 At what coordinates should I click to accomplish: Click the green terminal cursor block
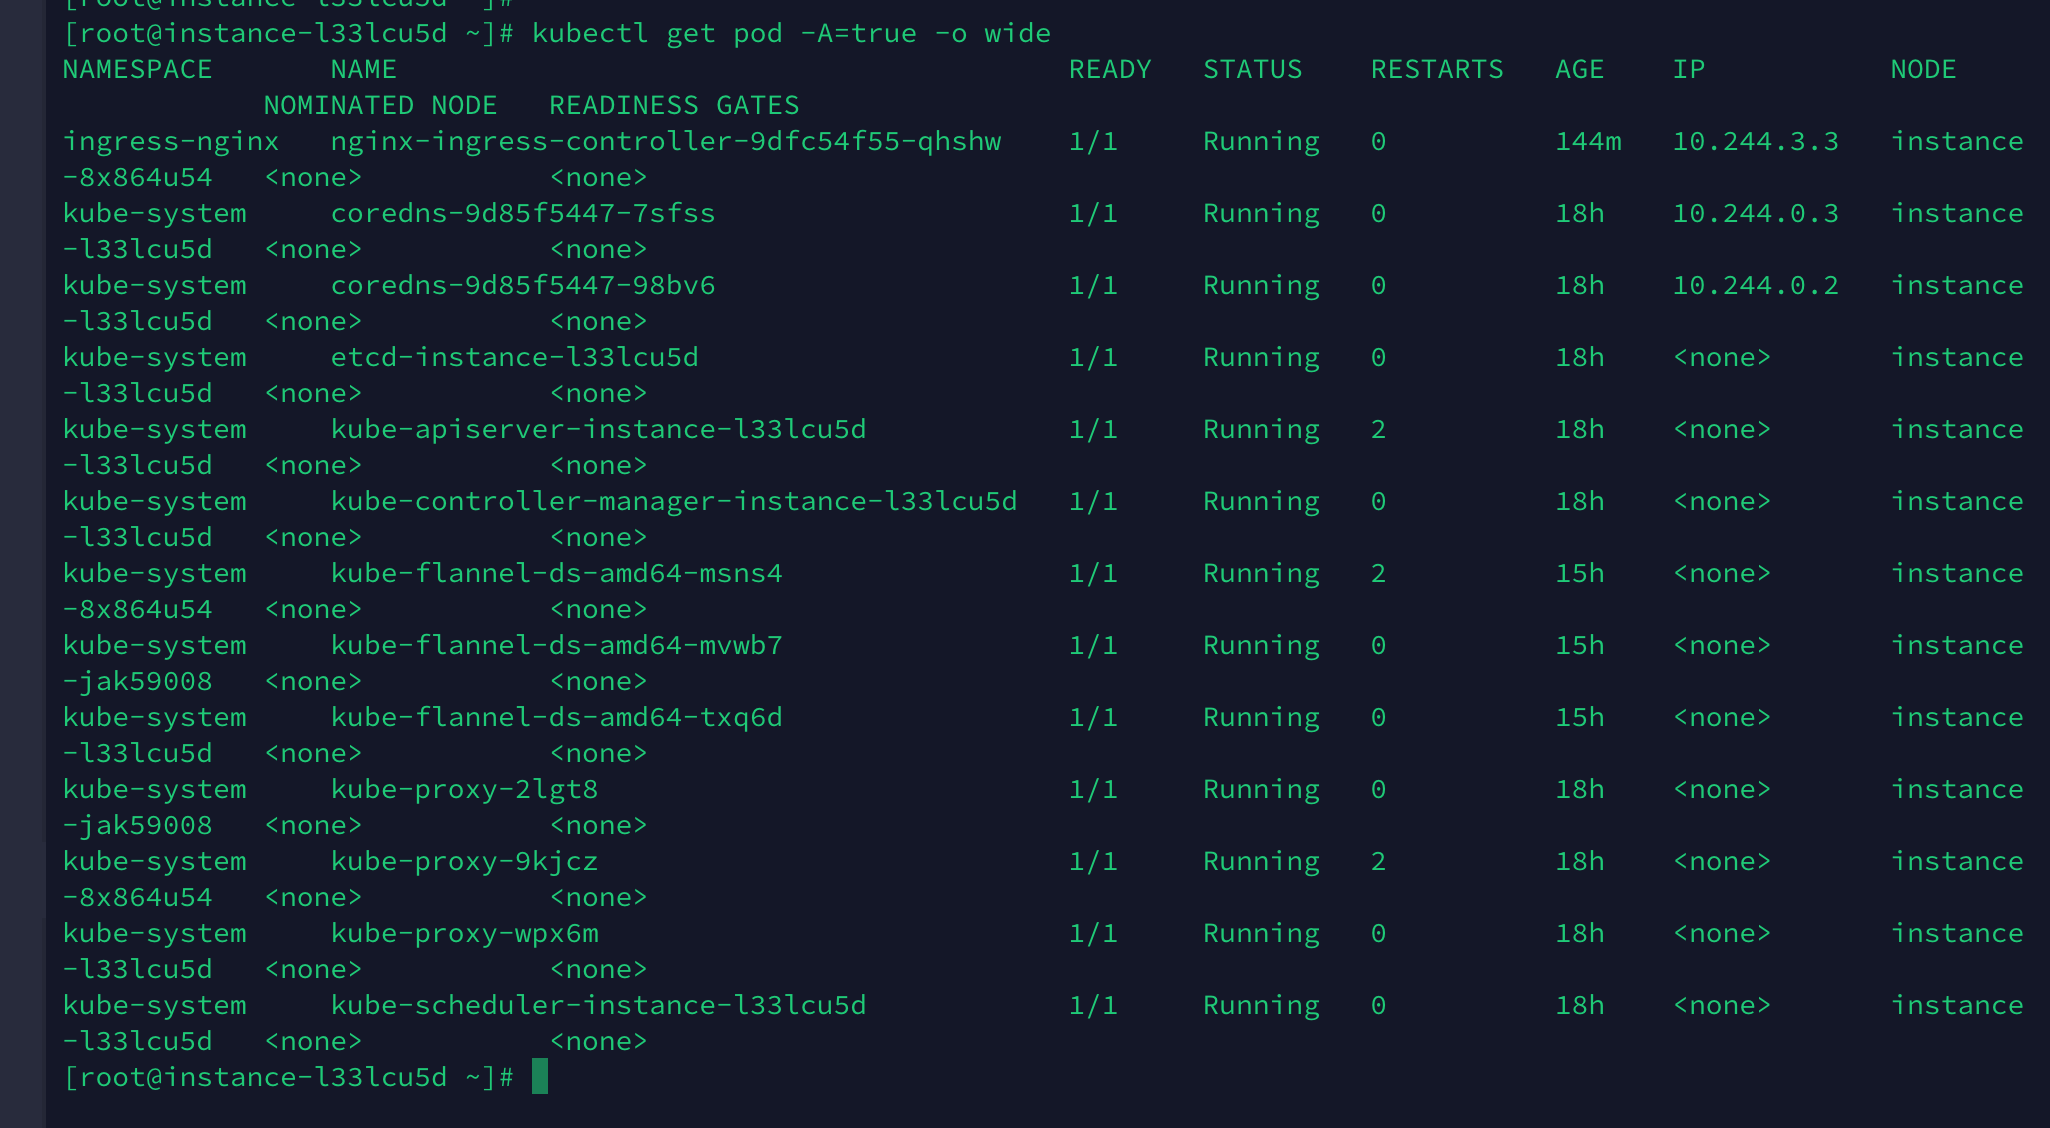click(x=540, y=1077)
